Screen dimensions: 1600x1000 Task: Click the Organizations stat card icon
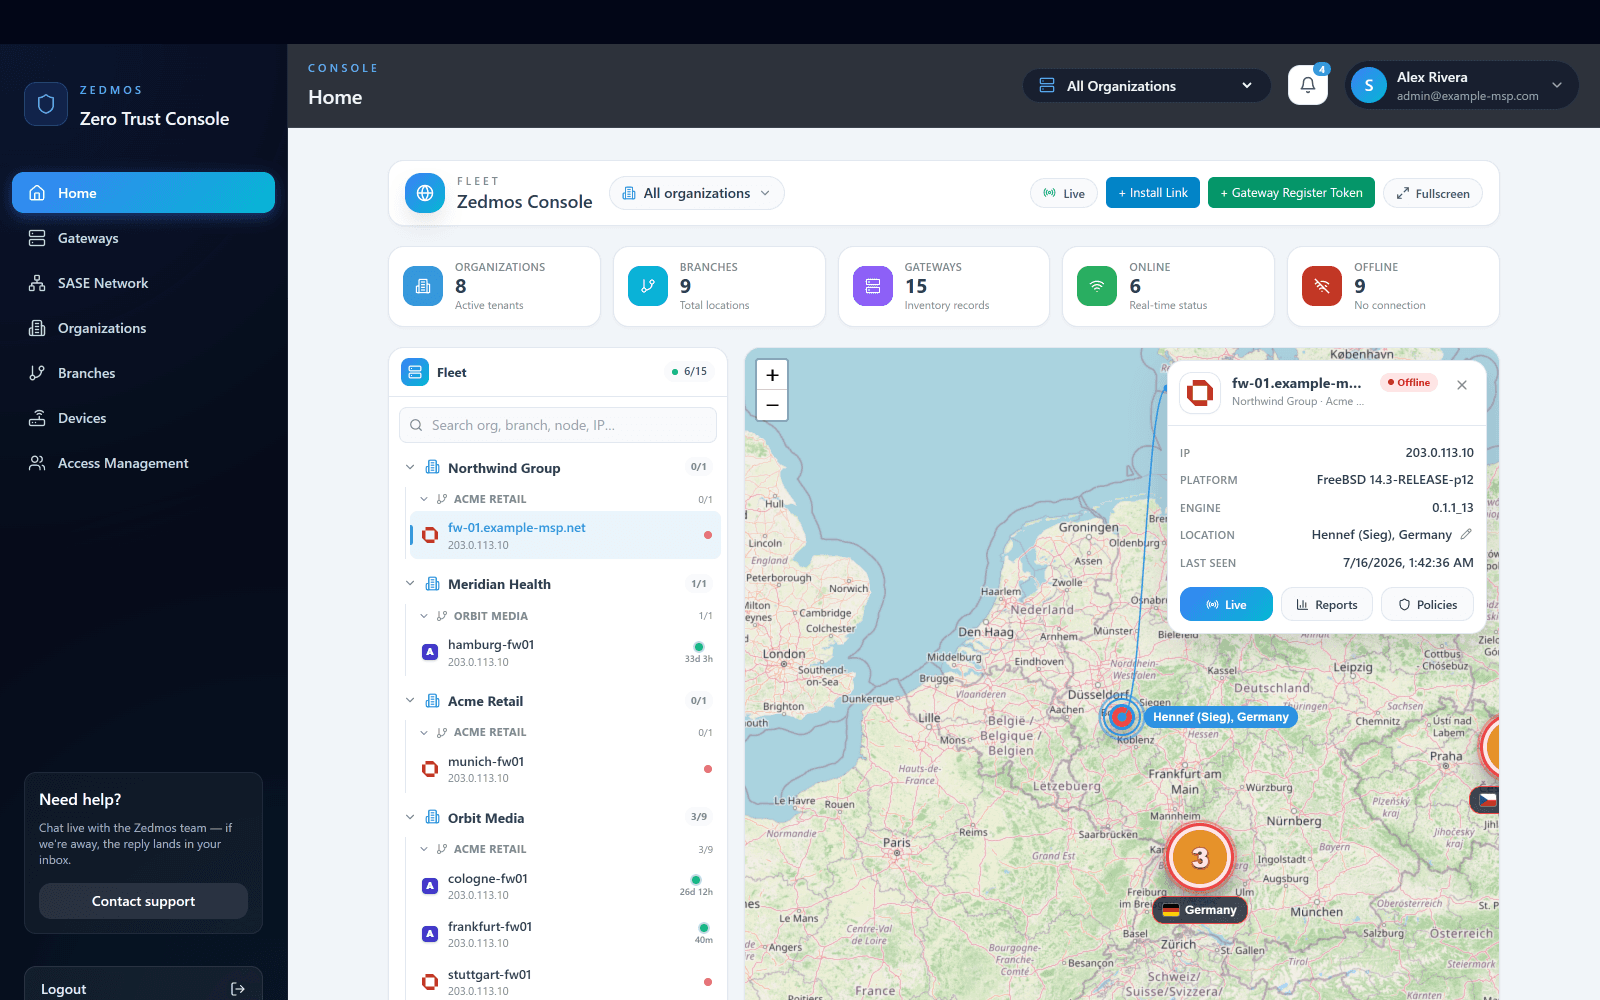pos(423,286)
